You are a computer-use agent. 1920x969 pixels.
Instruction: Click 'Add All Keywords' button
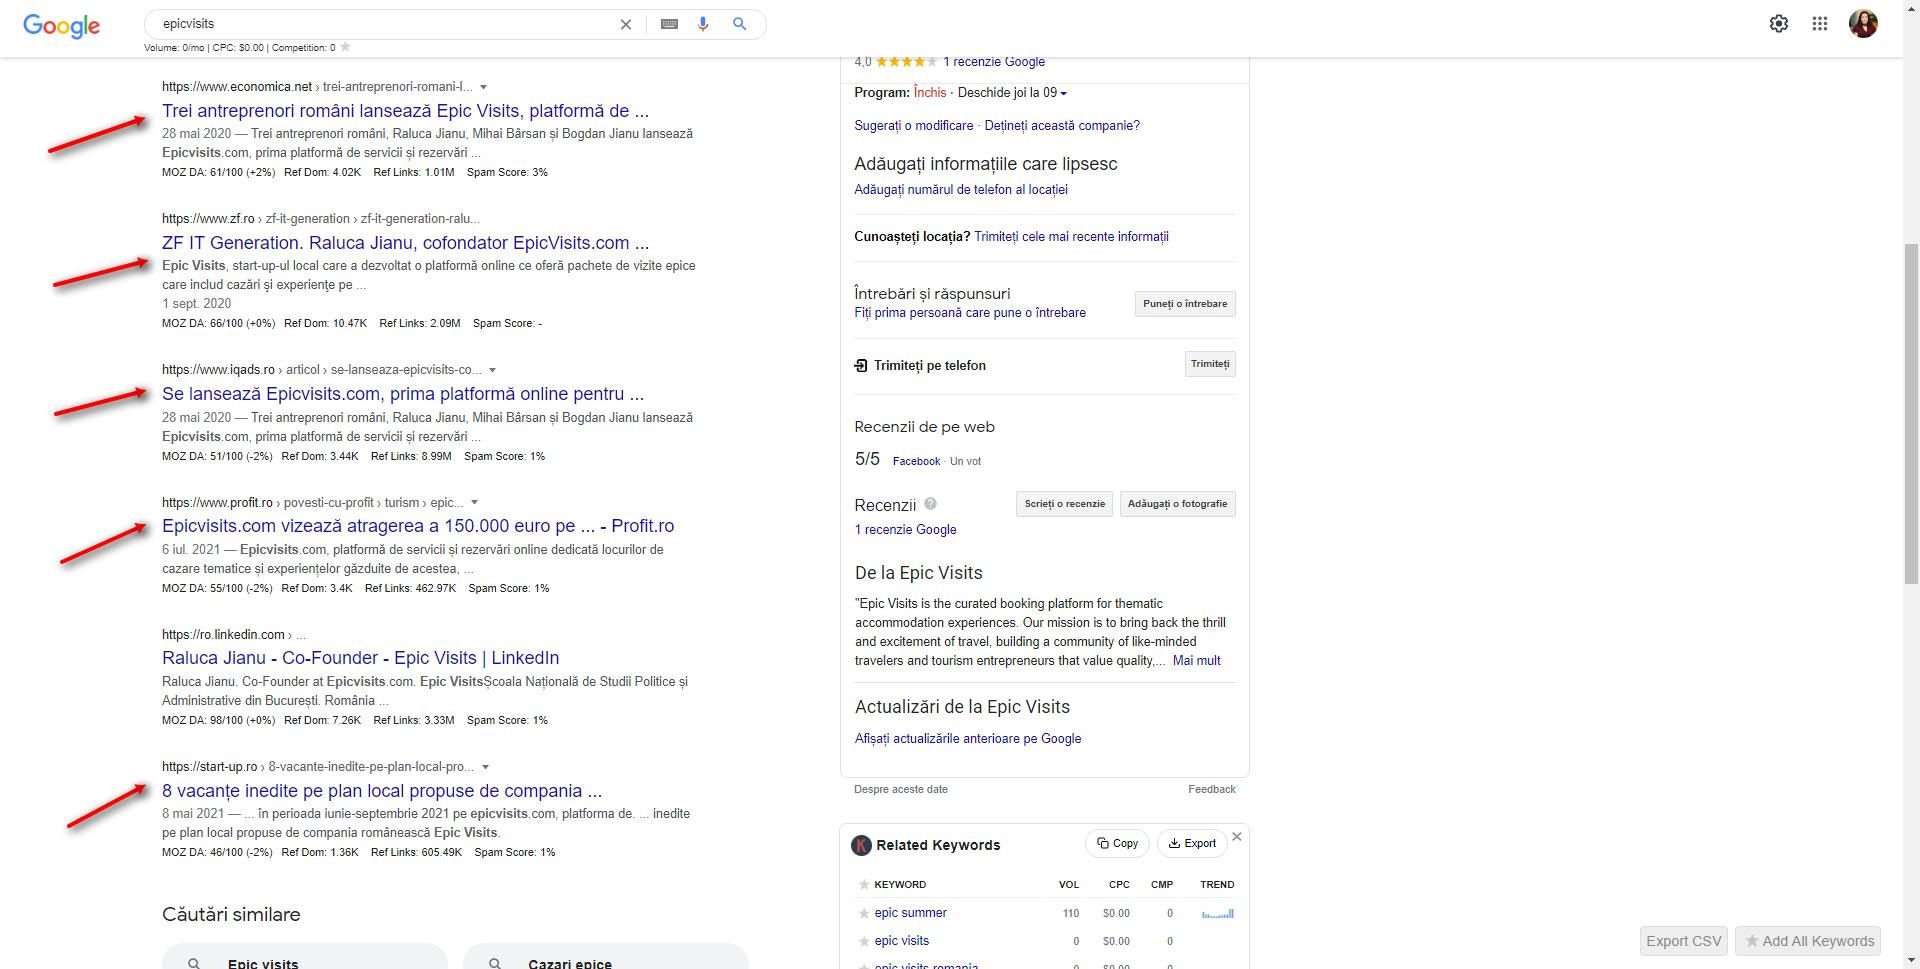(x=1808, y=941)
